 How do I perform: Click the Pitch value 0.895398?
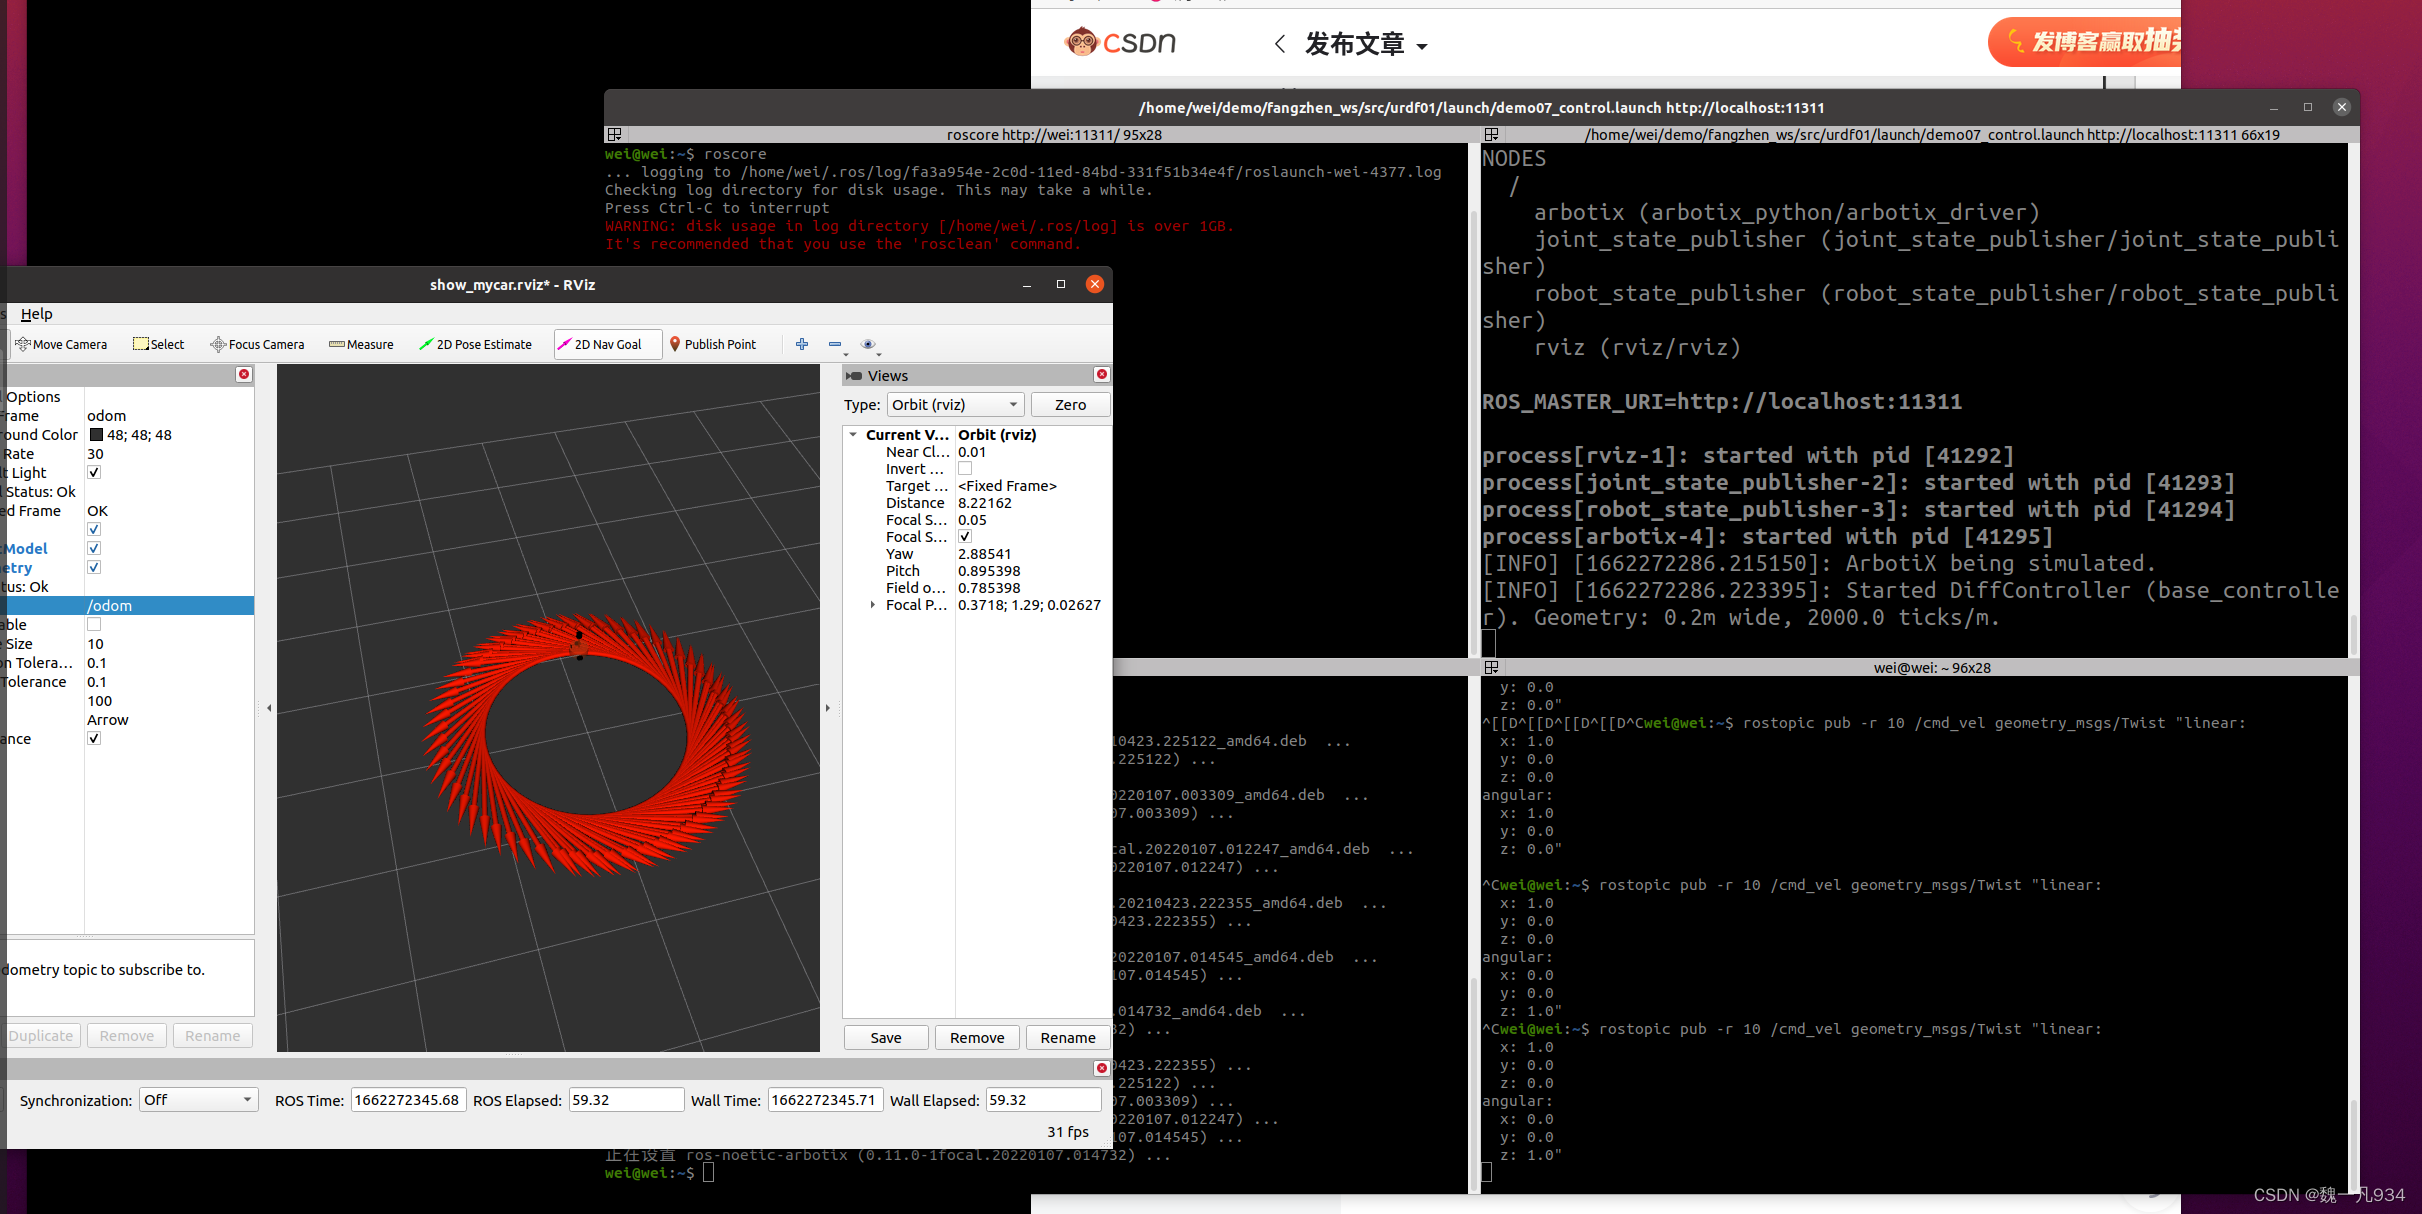[x=989, y=571]
